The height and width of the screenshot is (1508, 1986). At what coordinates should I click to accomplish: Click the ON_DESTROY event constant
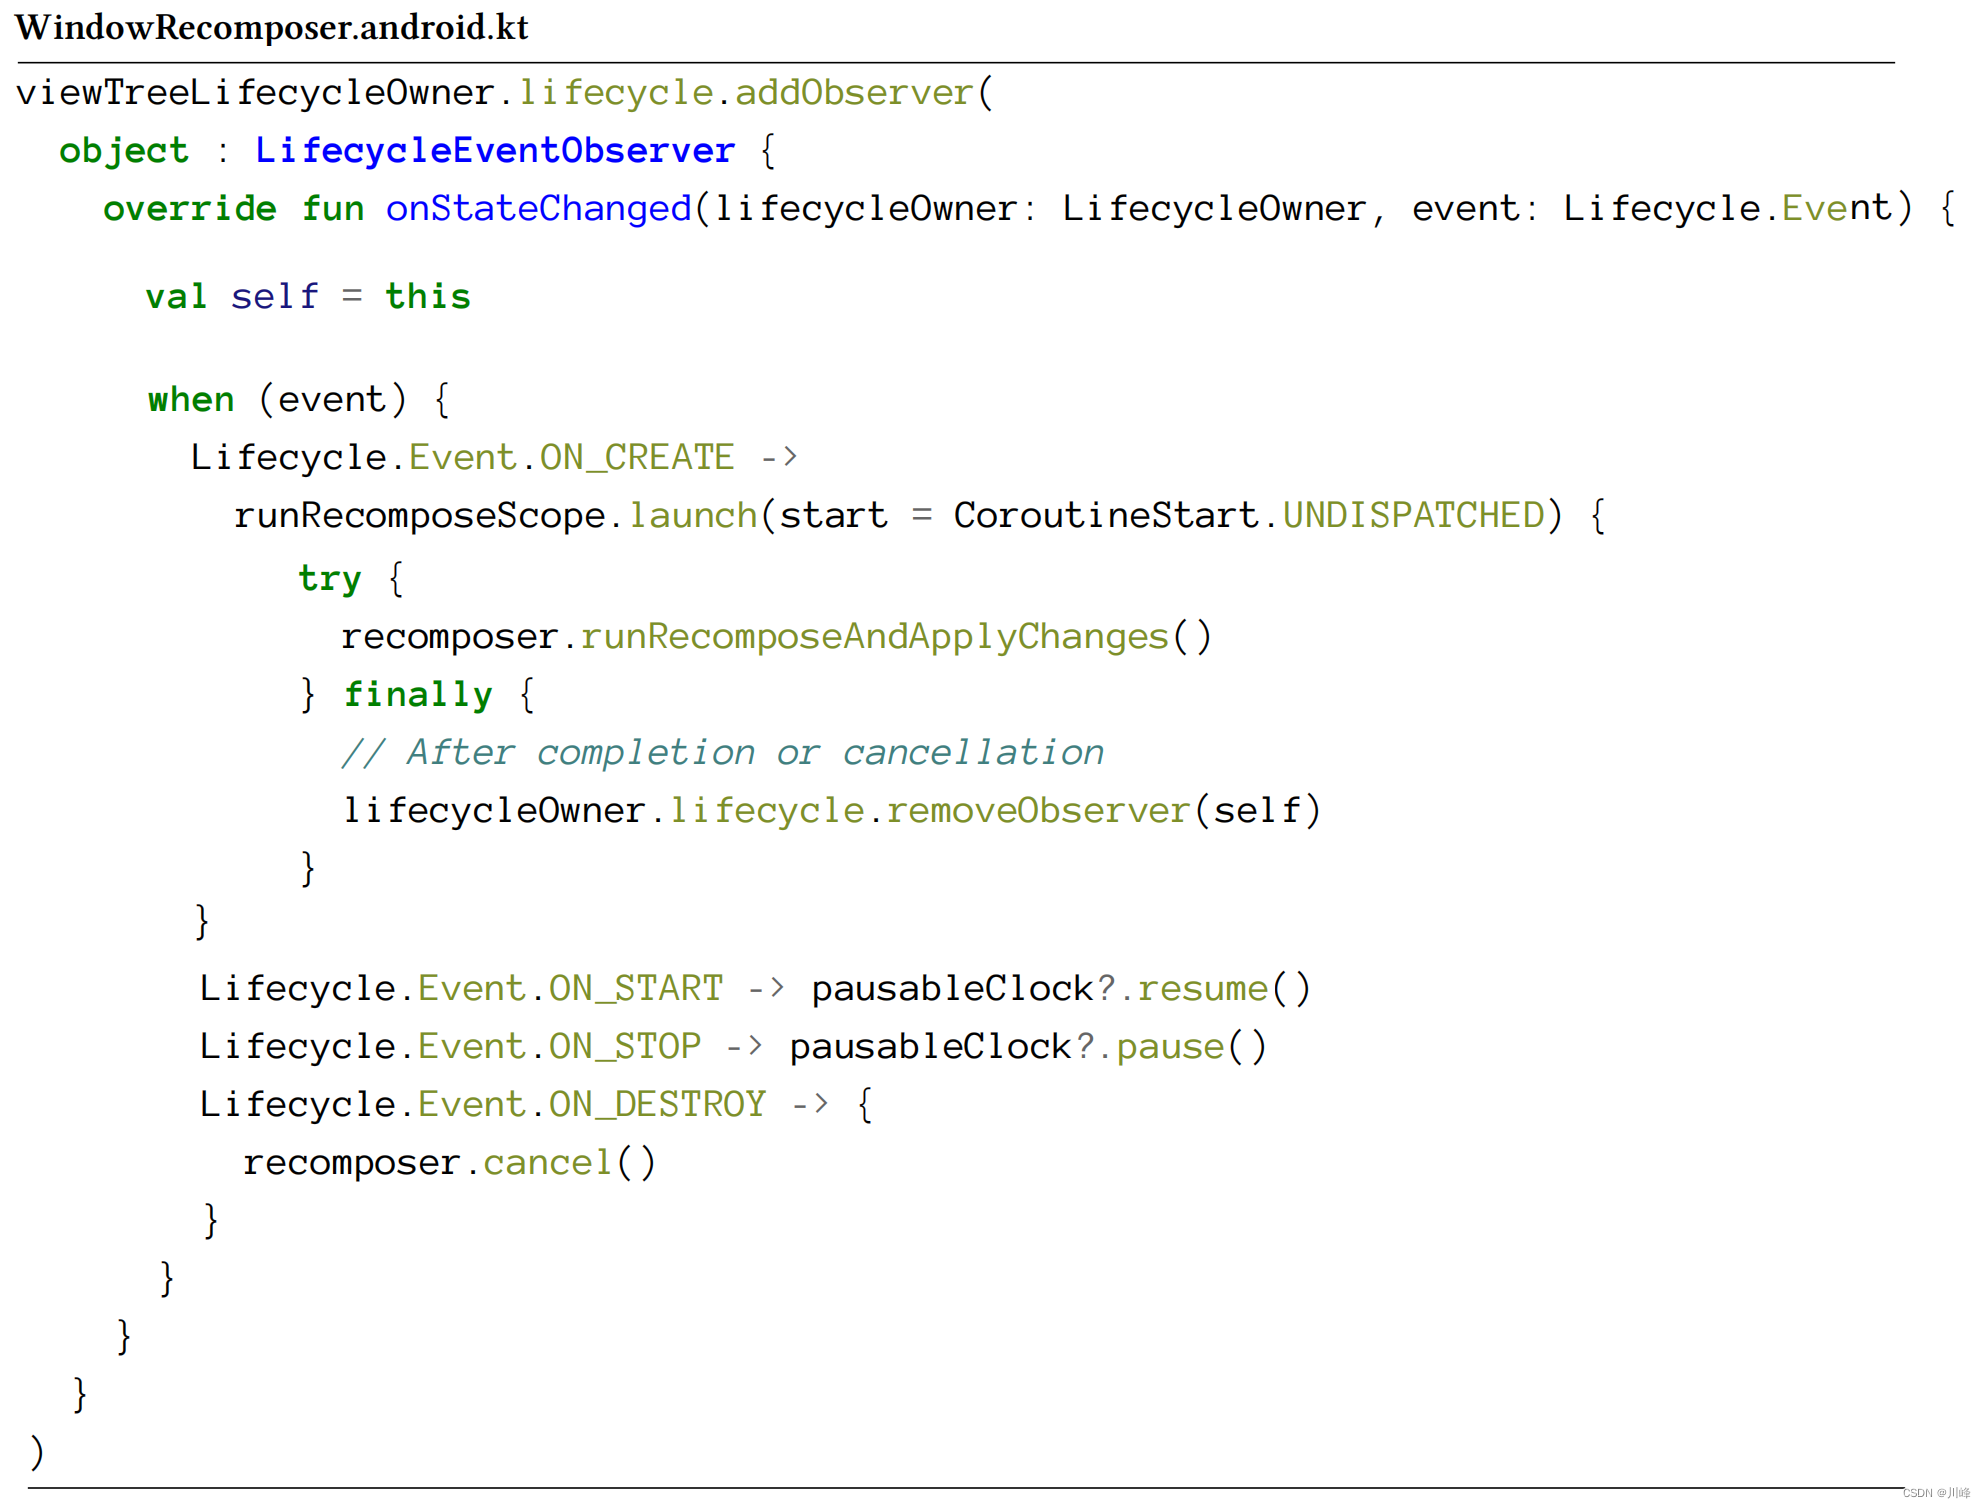tap(657, 1105)
